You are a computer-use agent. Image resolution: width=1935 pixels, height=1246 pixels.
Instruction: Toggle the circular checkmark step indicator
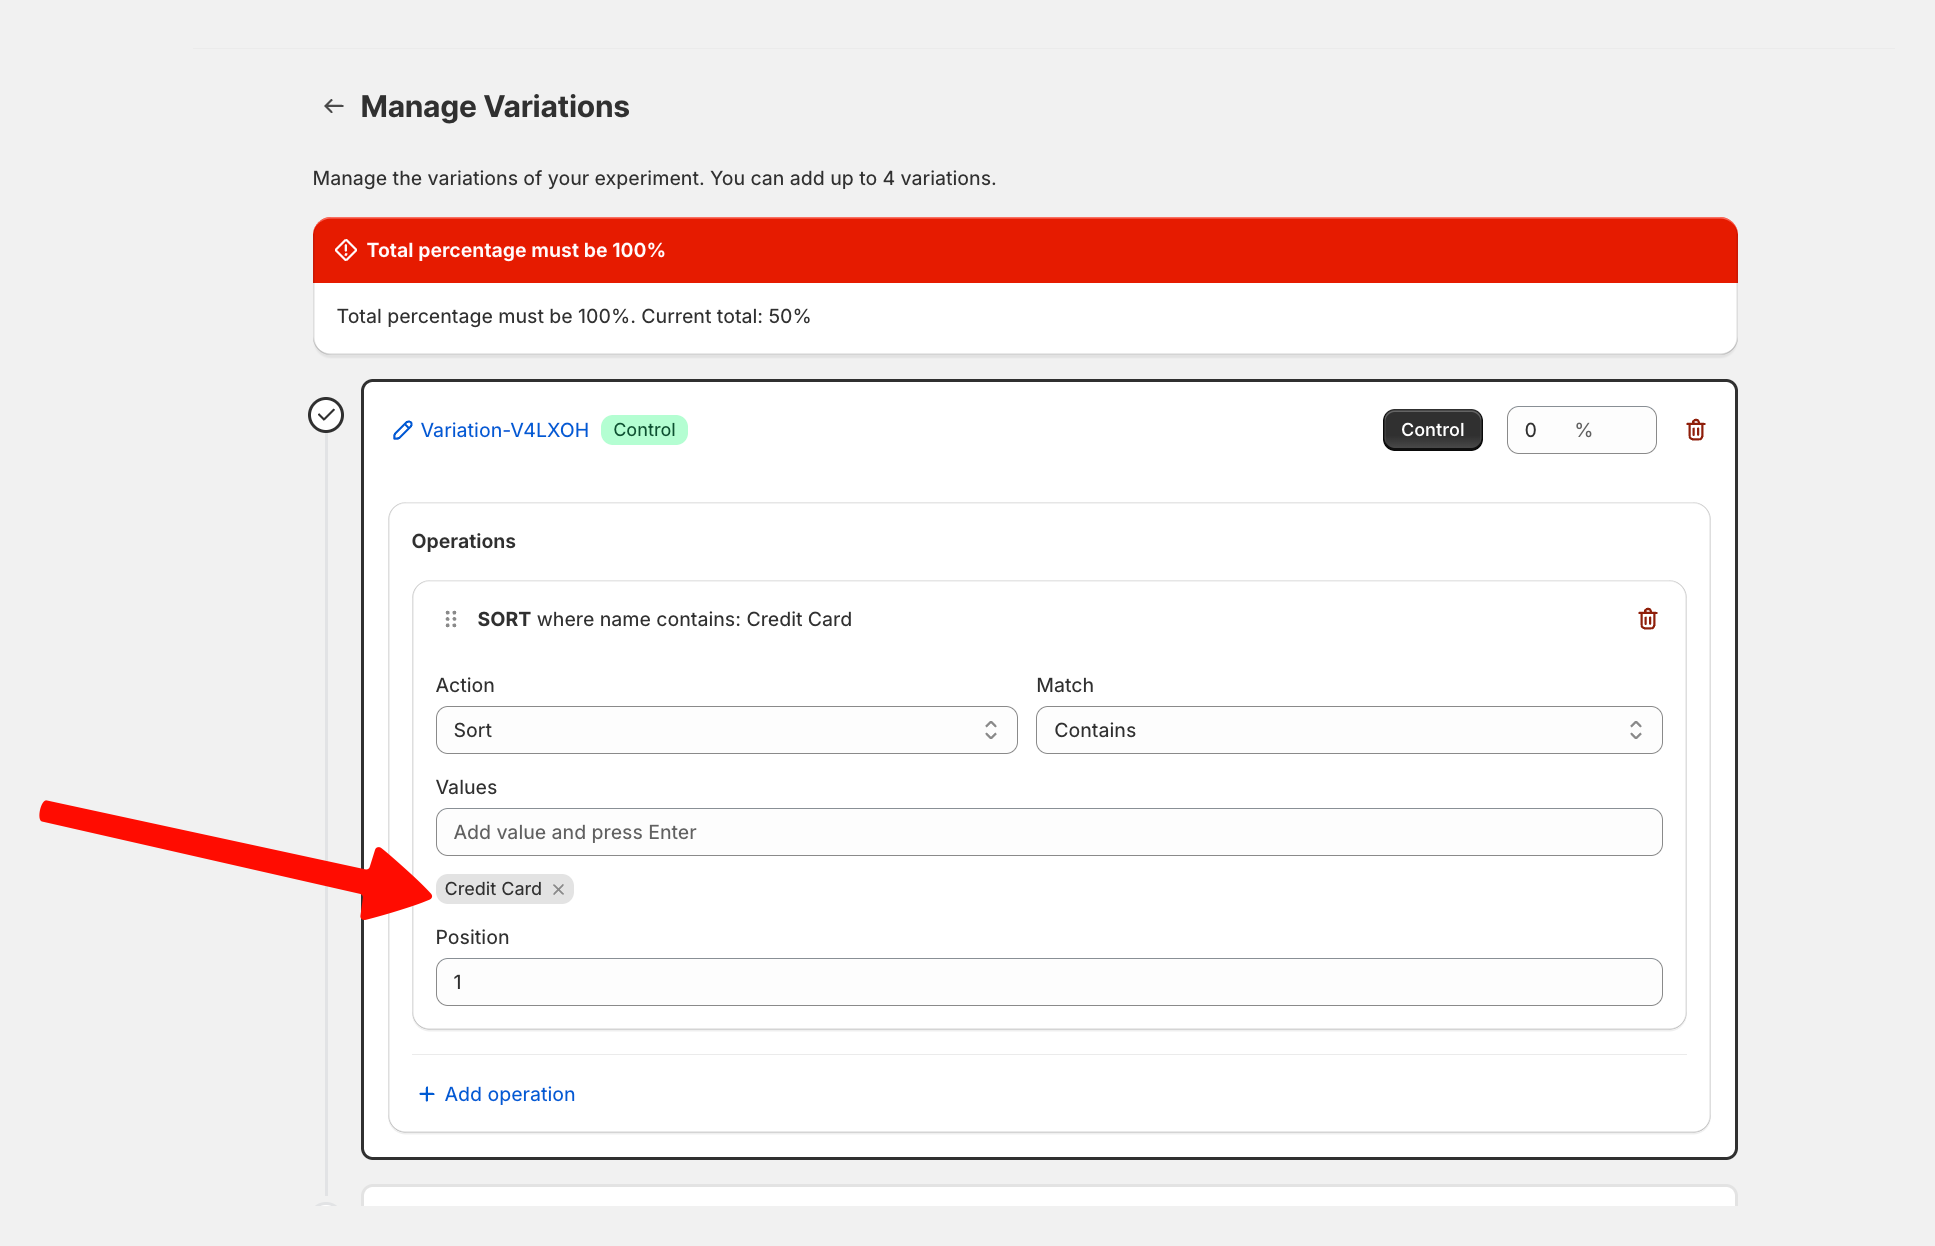(326, 415)
